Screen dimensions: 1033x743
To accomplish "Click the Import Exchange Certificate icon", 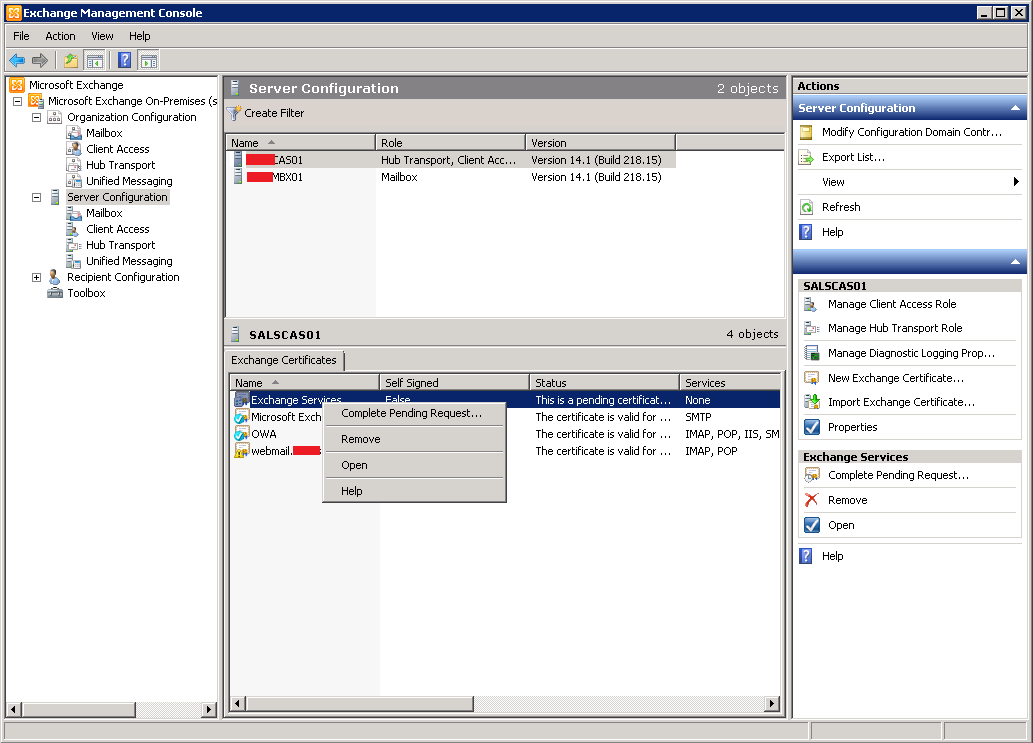I will click(x=811, y=402).
